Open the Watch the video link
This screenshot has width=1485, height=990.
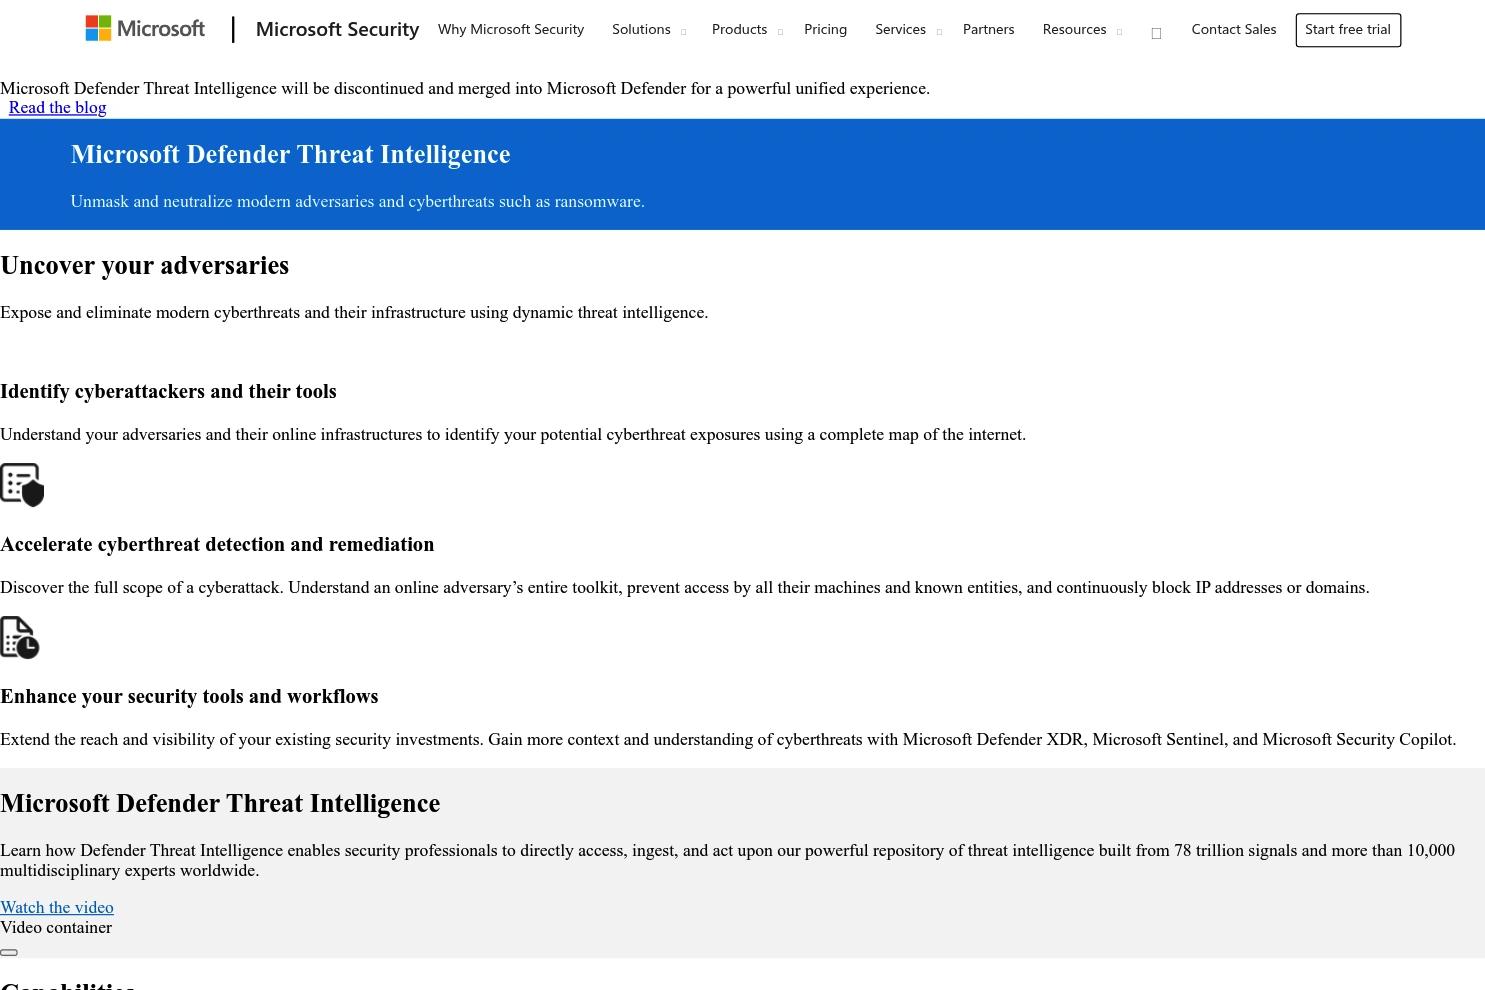tap(57, 907)
